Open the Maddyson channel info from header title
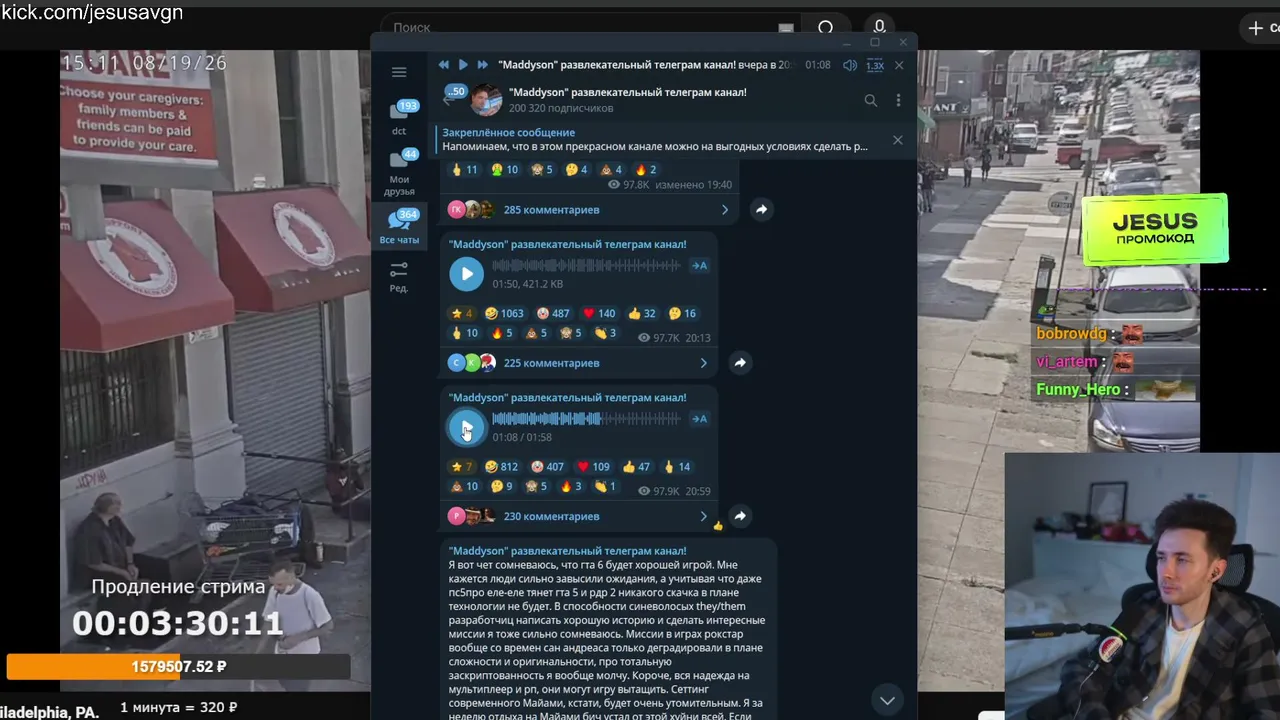Screen dimensions: 1280x720 tap(627, 92)
